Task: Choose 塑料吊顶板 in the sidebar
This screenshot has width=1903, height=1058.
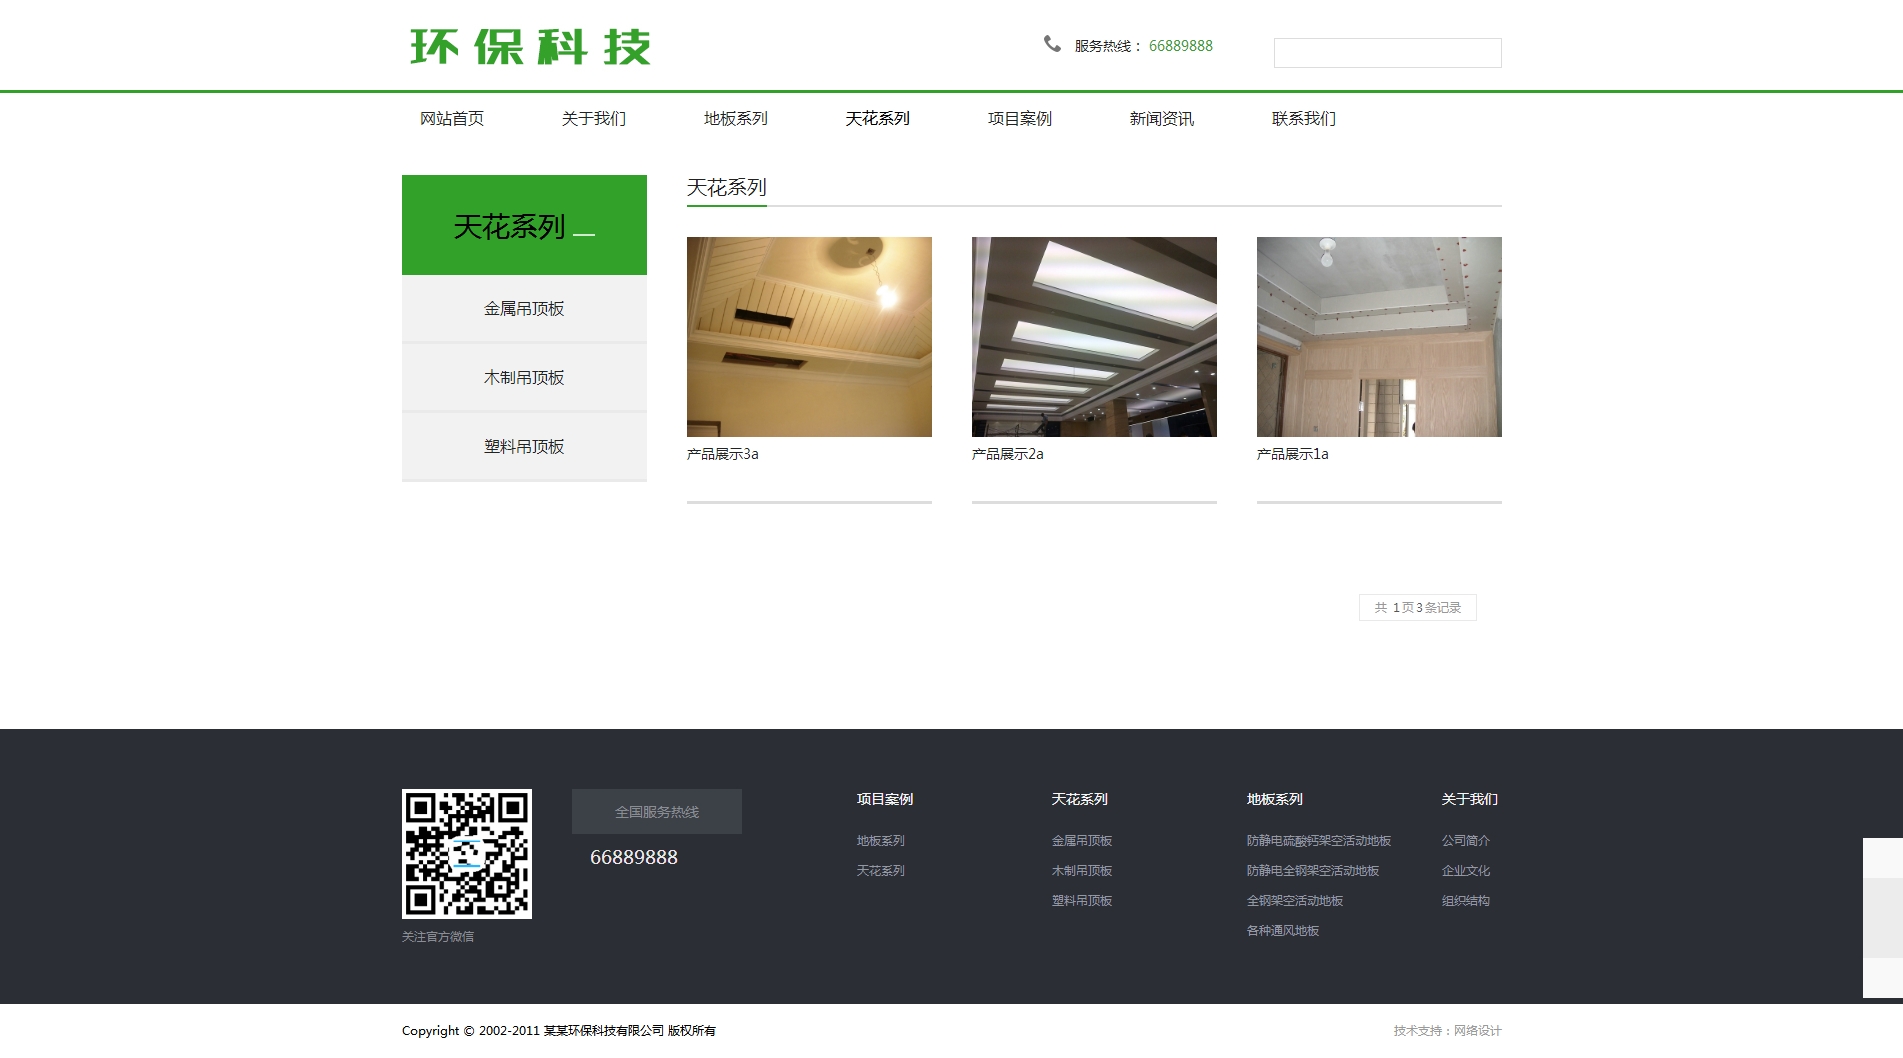Action: click(524, 447)
